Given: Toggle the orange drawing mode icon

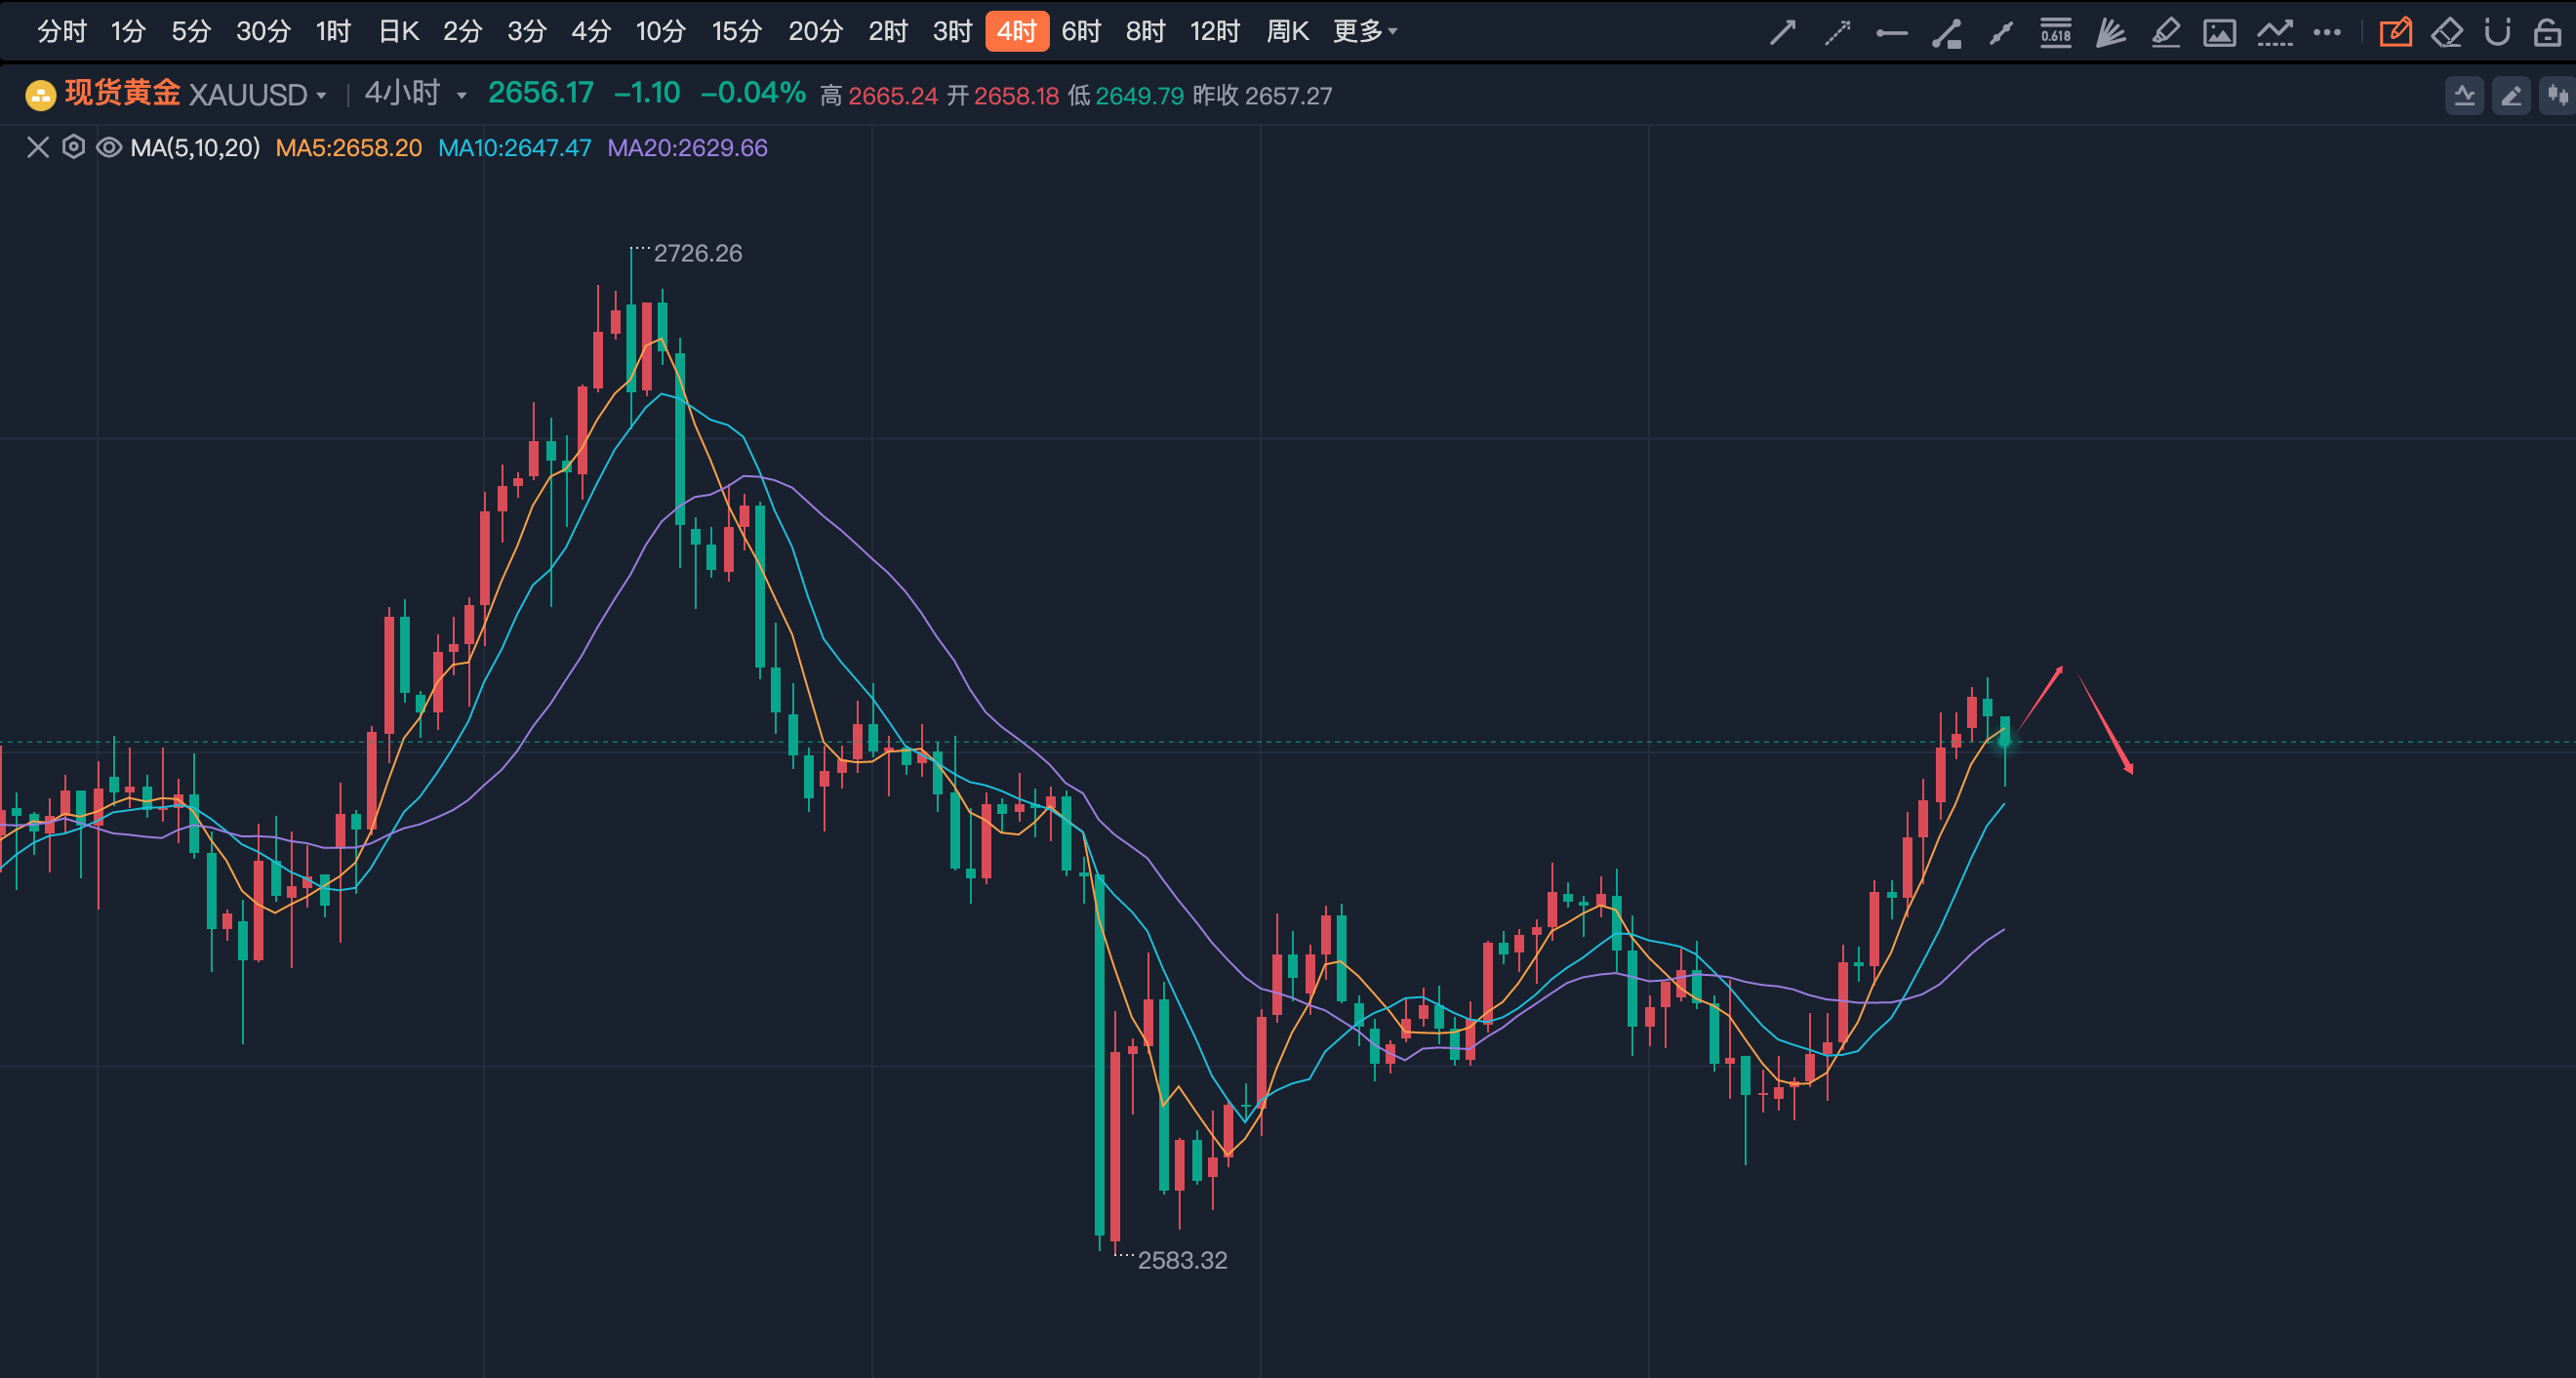Looking at the screenshot, I should [x=2396, y=33].
